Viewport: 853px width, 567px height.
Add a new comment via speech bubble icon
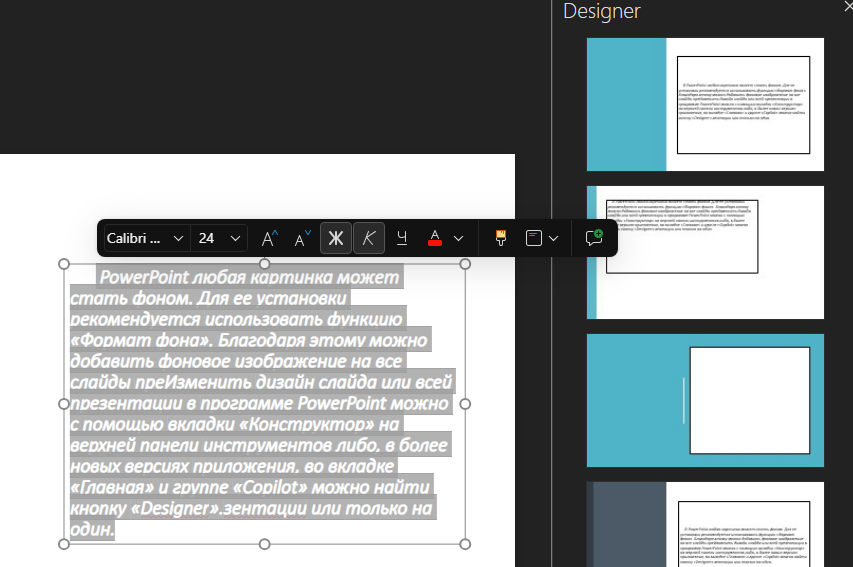[x=594, y=238]
